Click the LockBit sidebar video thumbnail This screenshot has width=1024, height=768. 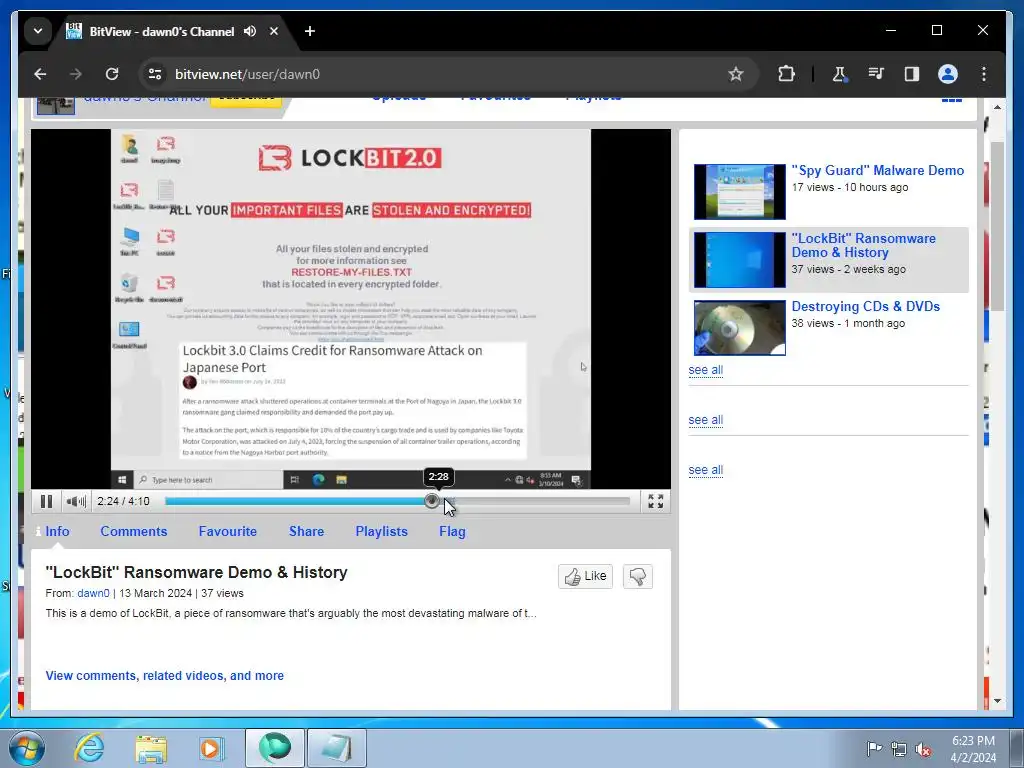(739, 259)
